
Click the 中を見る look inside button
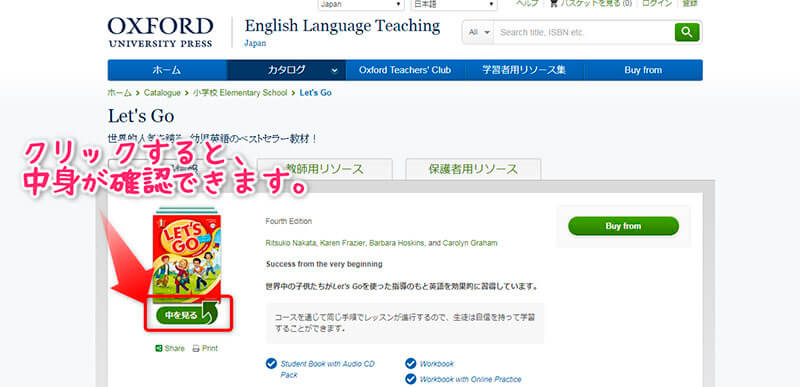187,315
